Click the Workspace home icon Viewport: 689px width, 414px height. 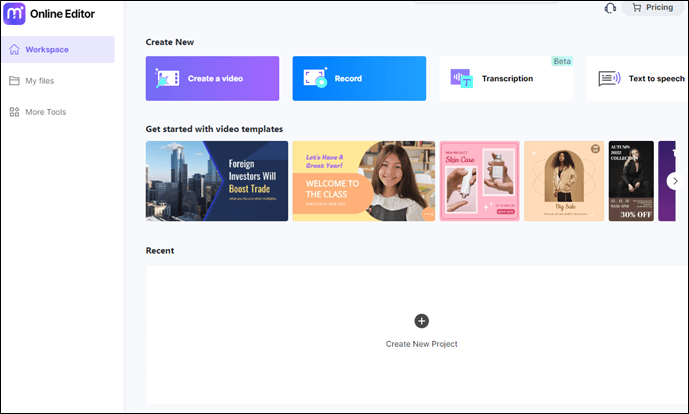[15, 49]
